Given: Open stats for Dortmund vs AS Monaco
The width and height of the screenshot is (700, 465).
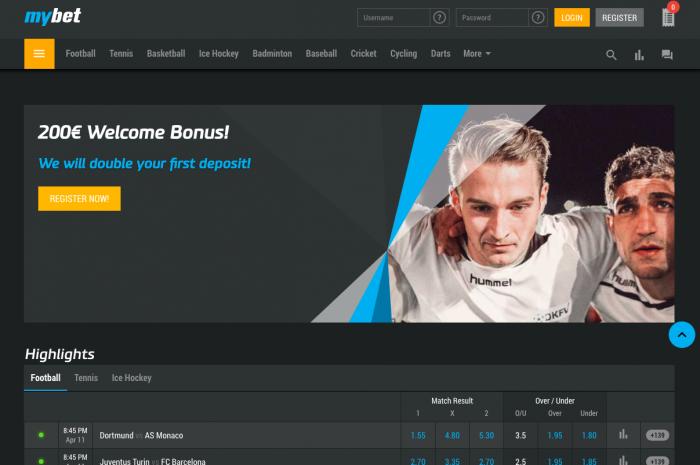Looking at the screenshot, I should [x=623, y=435].
